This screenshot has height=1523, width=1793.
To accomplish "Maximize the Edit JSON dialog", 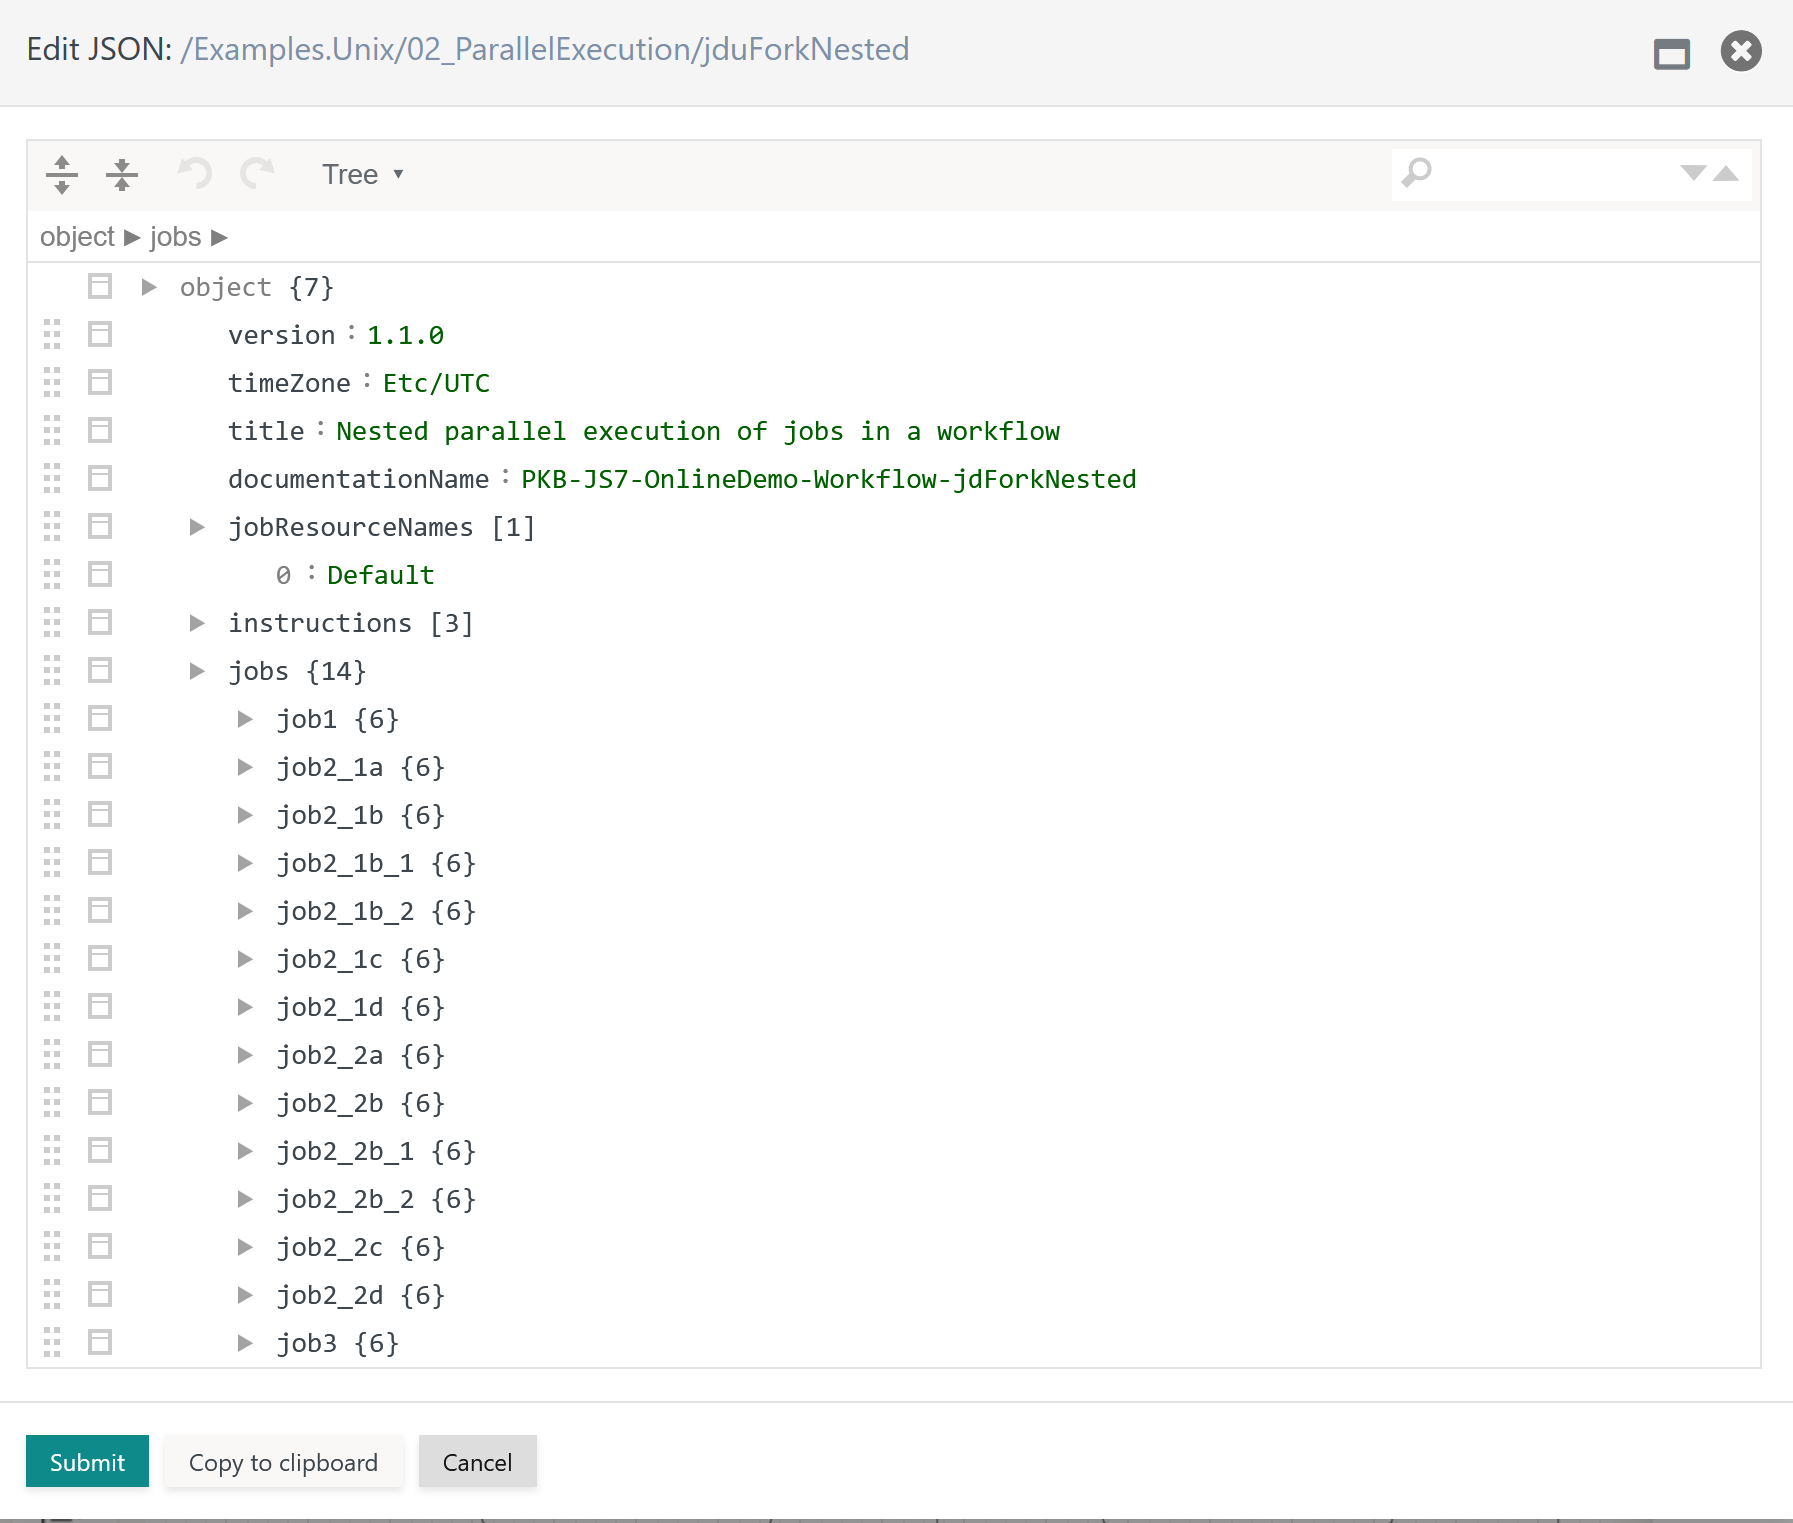I will pos(1672,53).
